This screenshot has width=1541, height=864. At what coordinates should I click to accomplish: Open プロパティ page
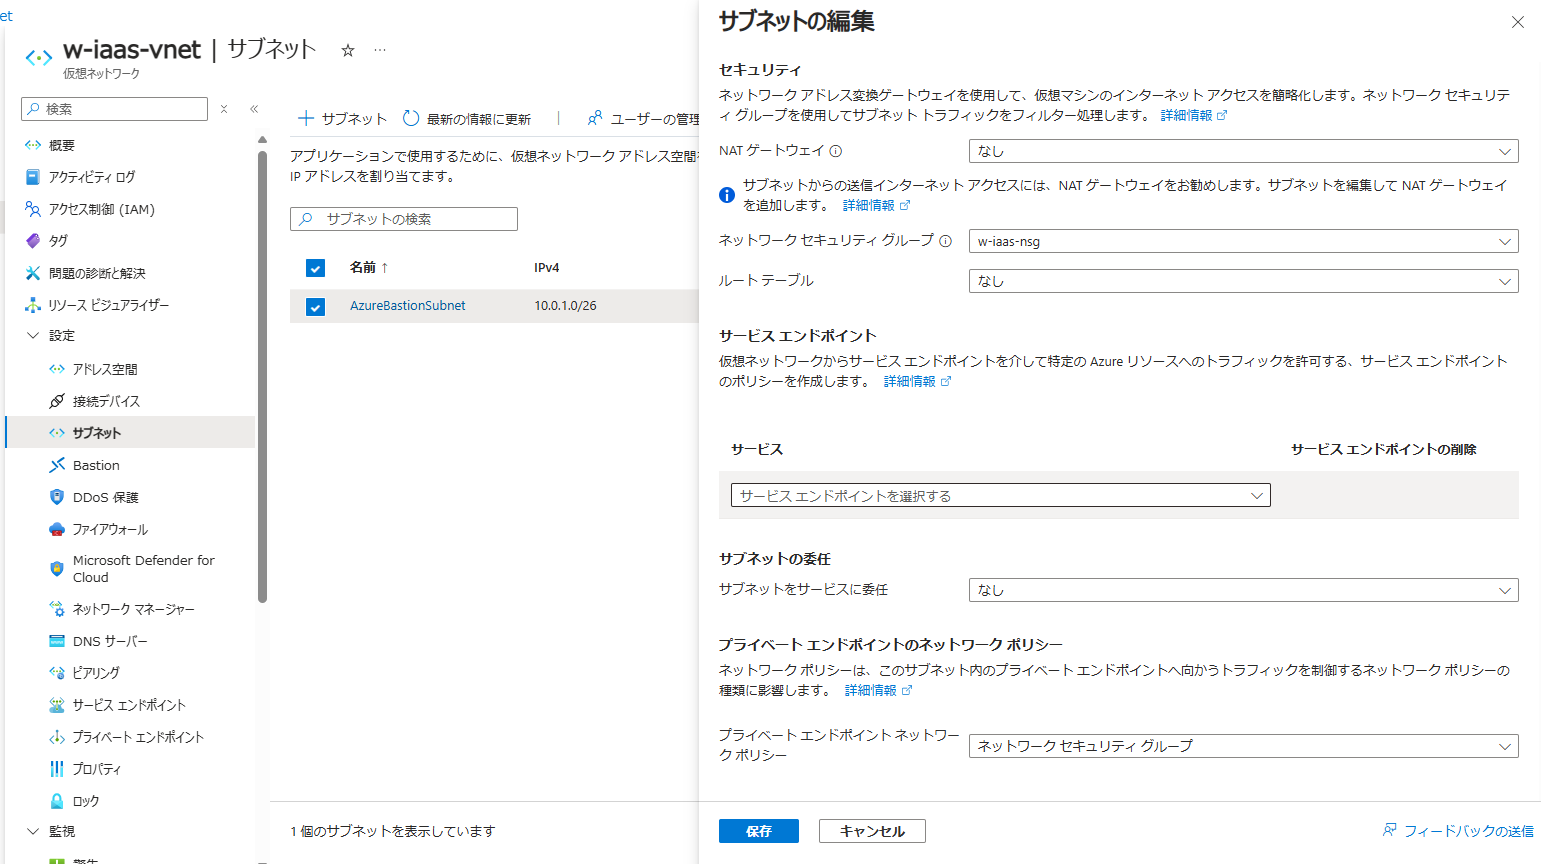(97, 769)
